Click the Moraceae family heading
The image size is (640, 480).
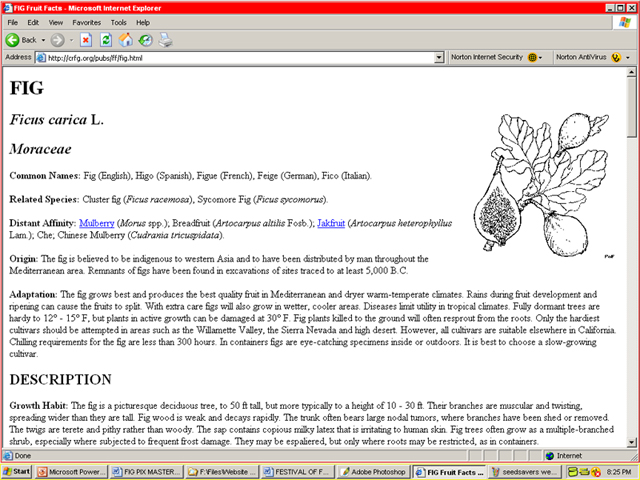[x=40, y=149]
